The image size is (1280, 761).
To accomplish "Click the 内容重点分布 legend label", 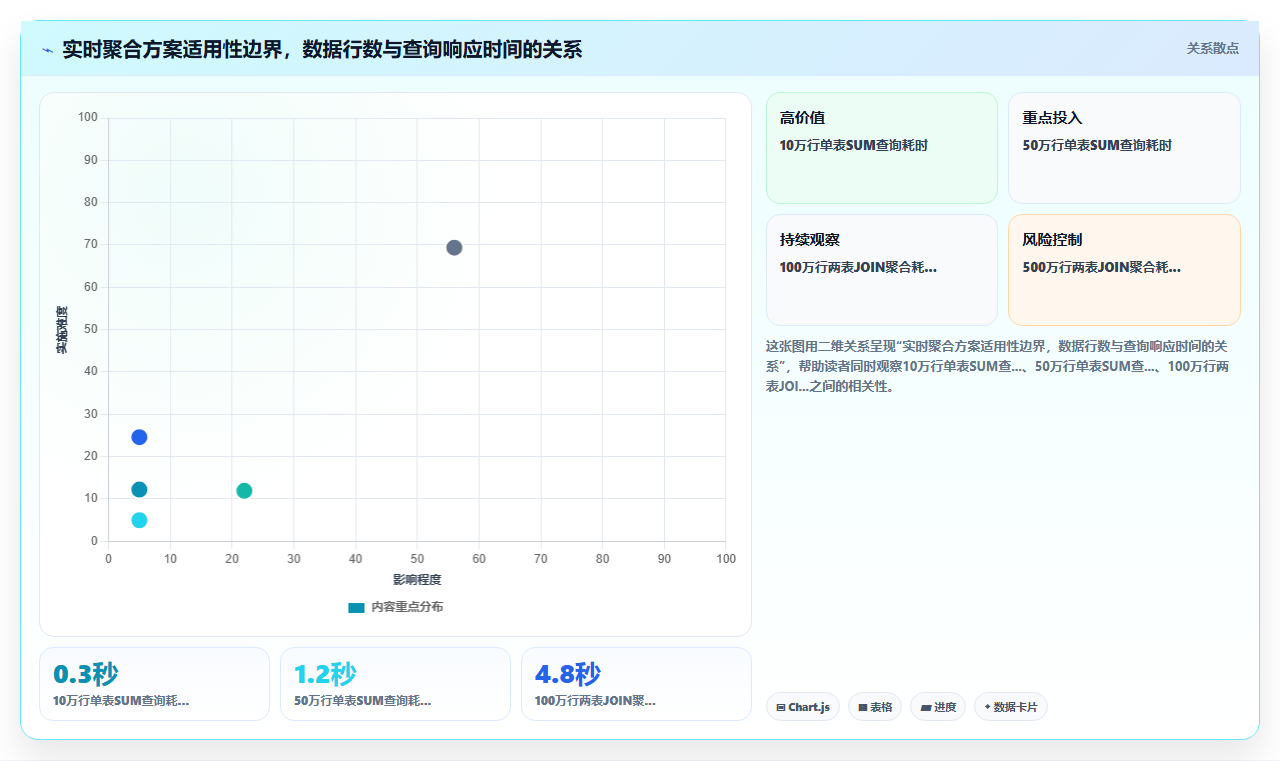I will 407,607.
